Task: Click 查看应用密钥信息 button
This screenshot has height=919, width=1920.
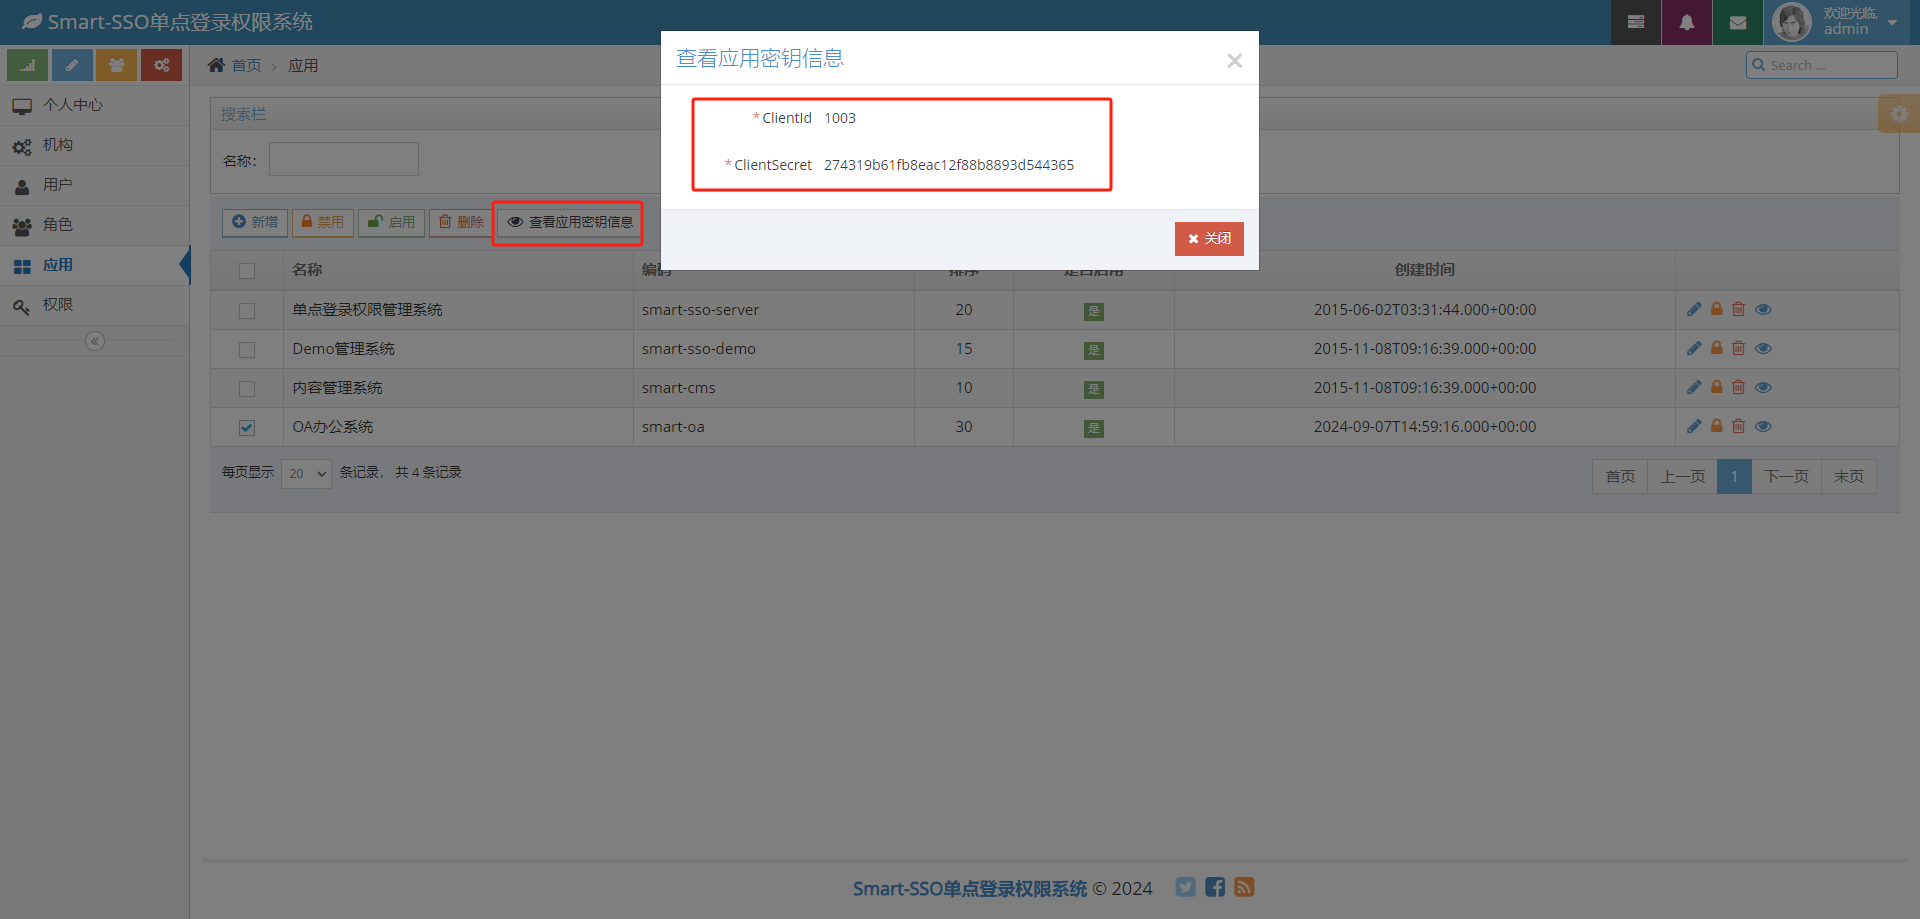Action: tap(570, 222)
